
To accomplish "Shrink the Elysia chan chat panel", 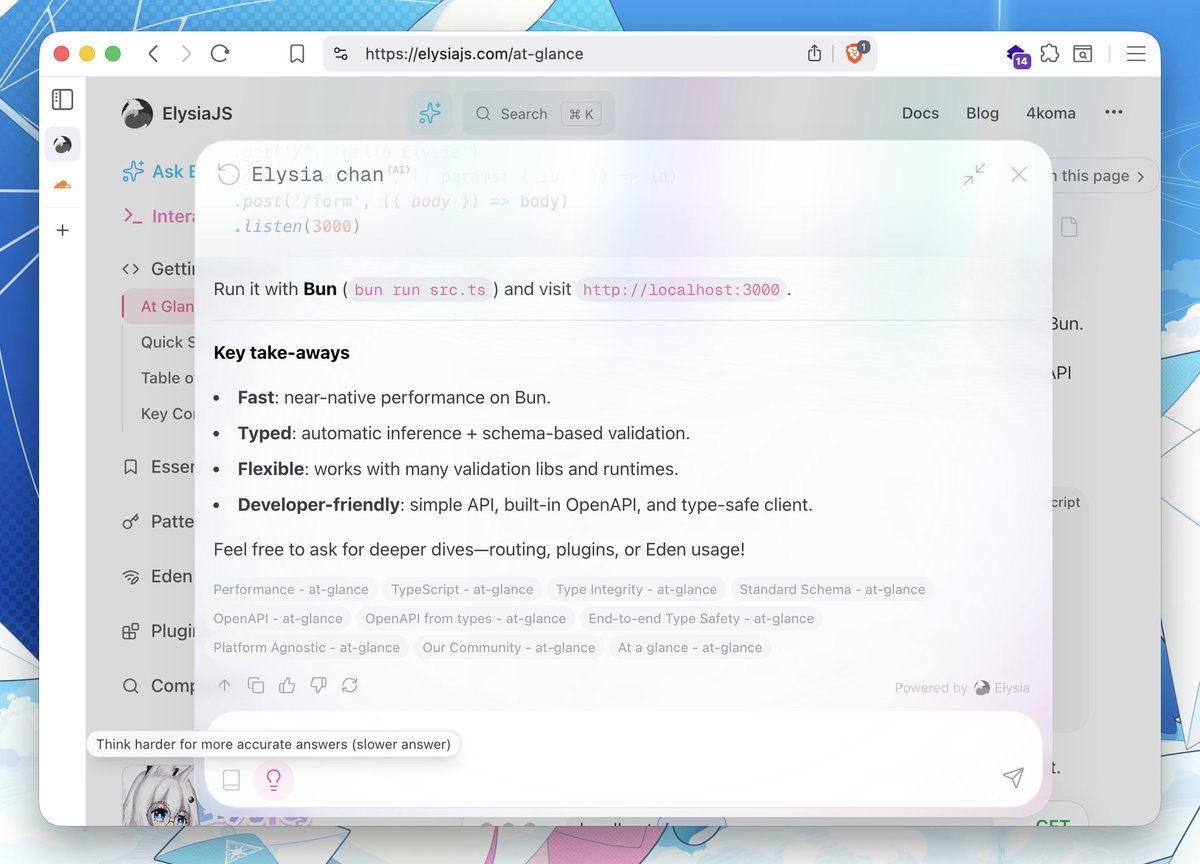I will click(x=974, y=174).
